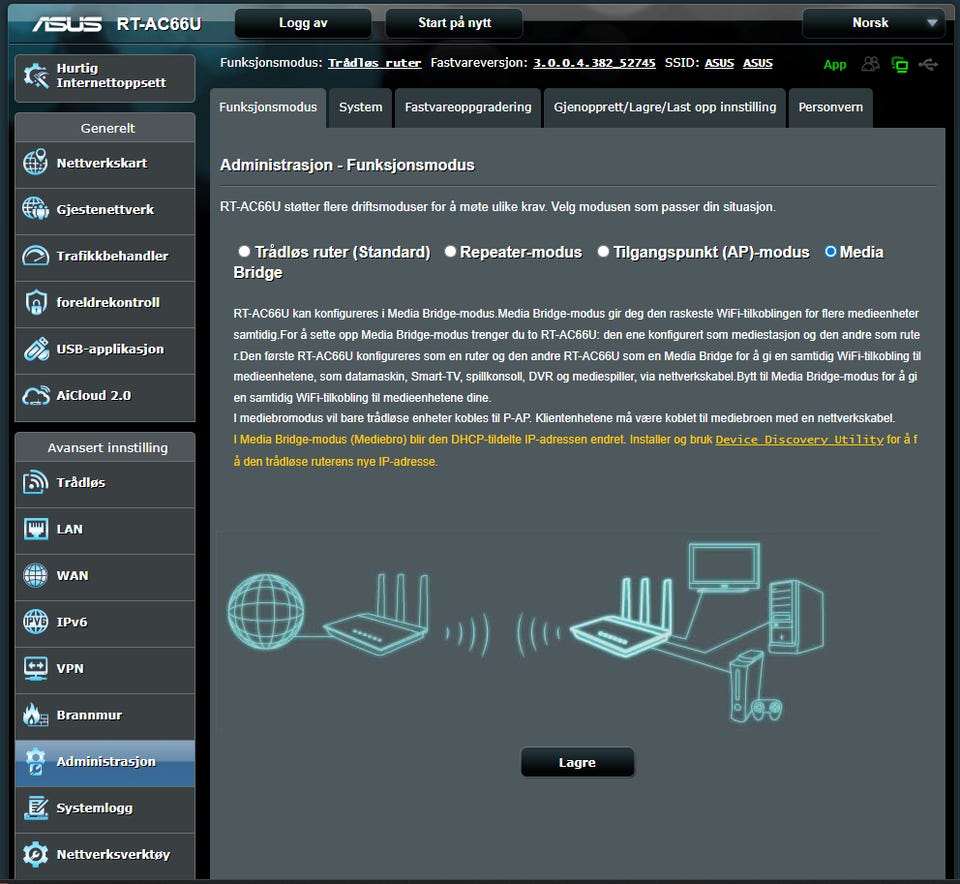Open Systemlogg menu item
This screenshot has height=884, width=960.
click(x=105, y=808)
